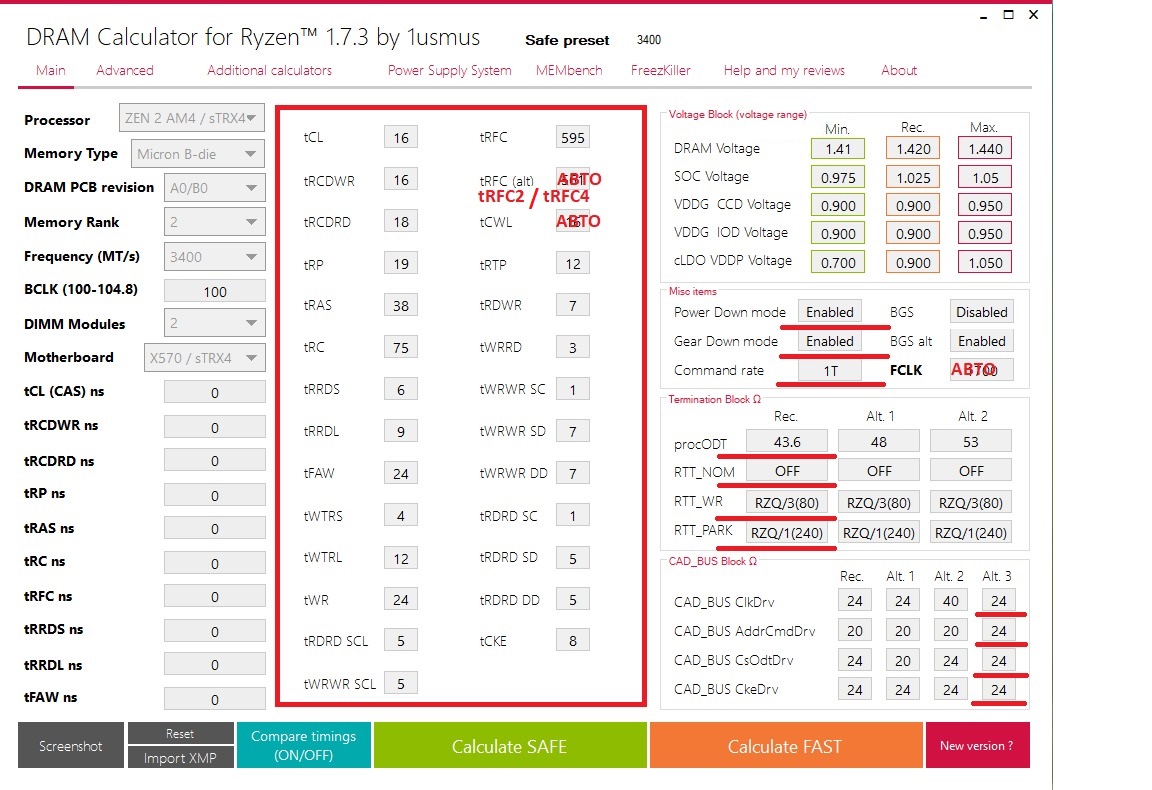Close the DRAM Calculator window

click(x=1033, y=15)
